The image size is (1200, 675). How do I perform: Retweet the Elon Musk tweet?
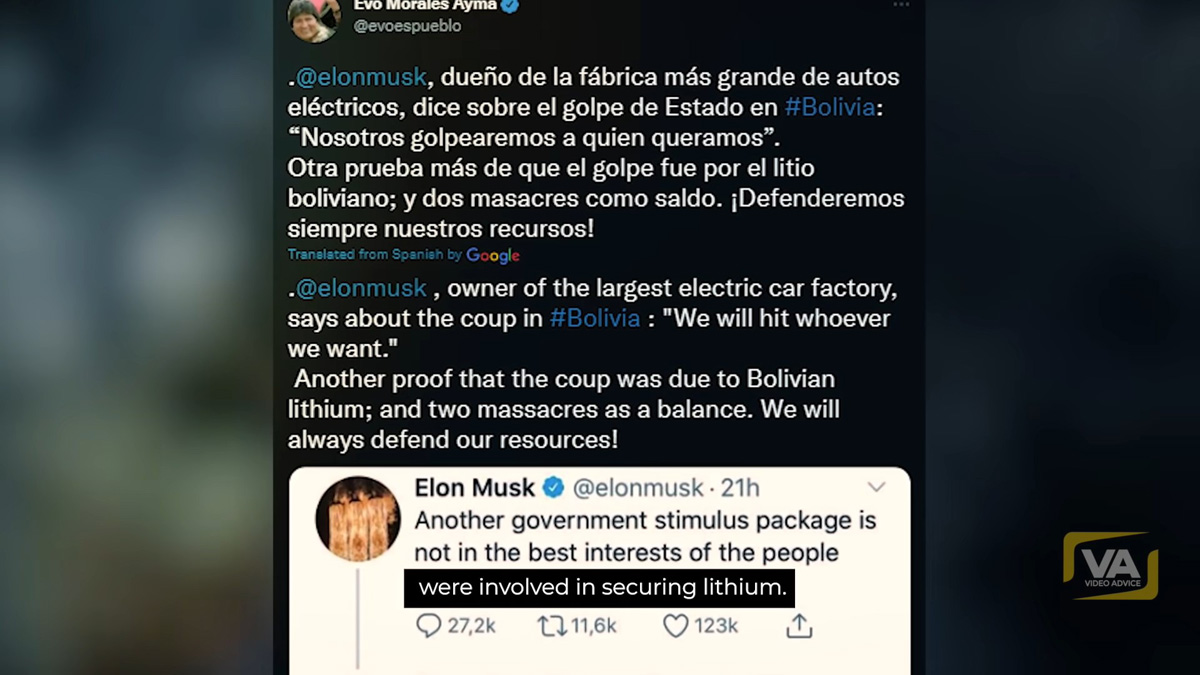point(552,626)
